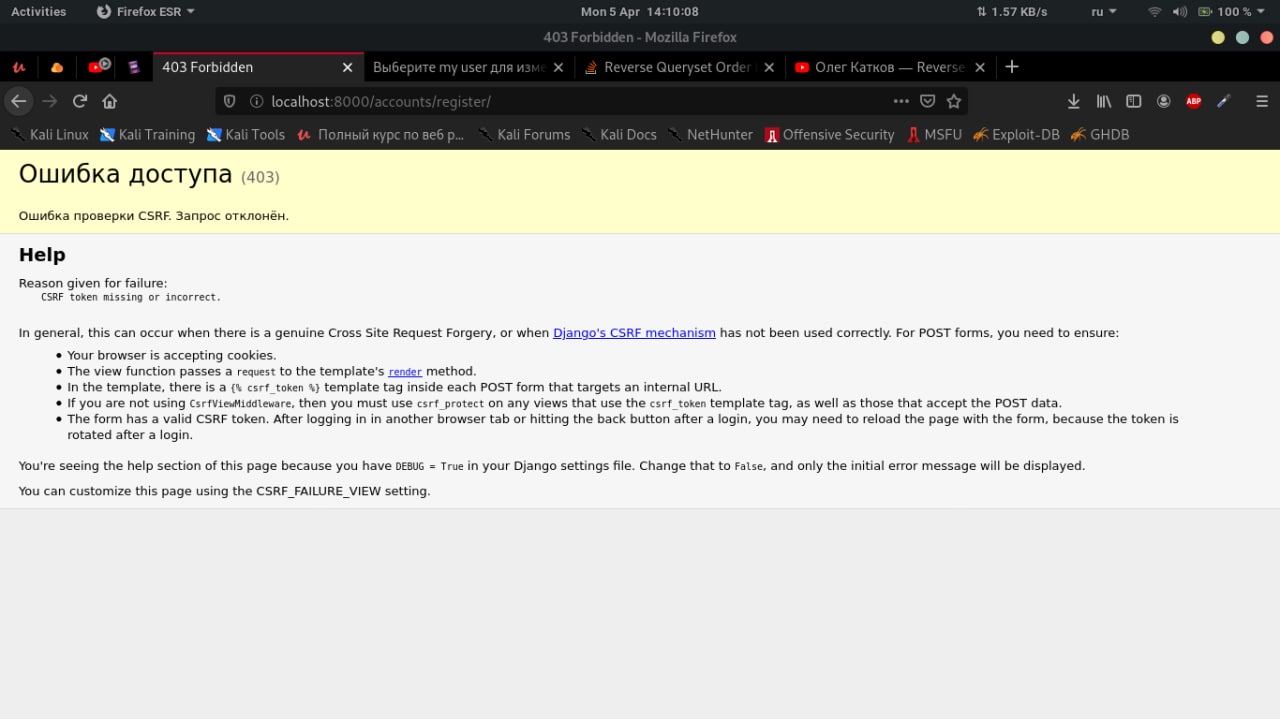Click the forward navigation arrow
This screenshot has height=719, width=1280.
(x=50, y=101)
